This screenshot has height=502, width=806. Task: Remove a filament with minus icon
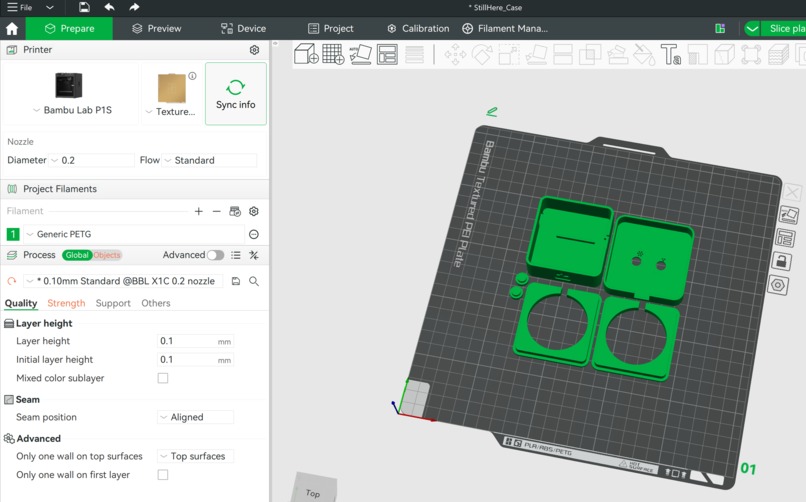pos(216,211)
